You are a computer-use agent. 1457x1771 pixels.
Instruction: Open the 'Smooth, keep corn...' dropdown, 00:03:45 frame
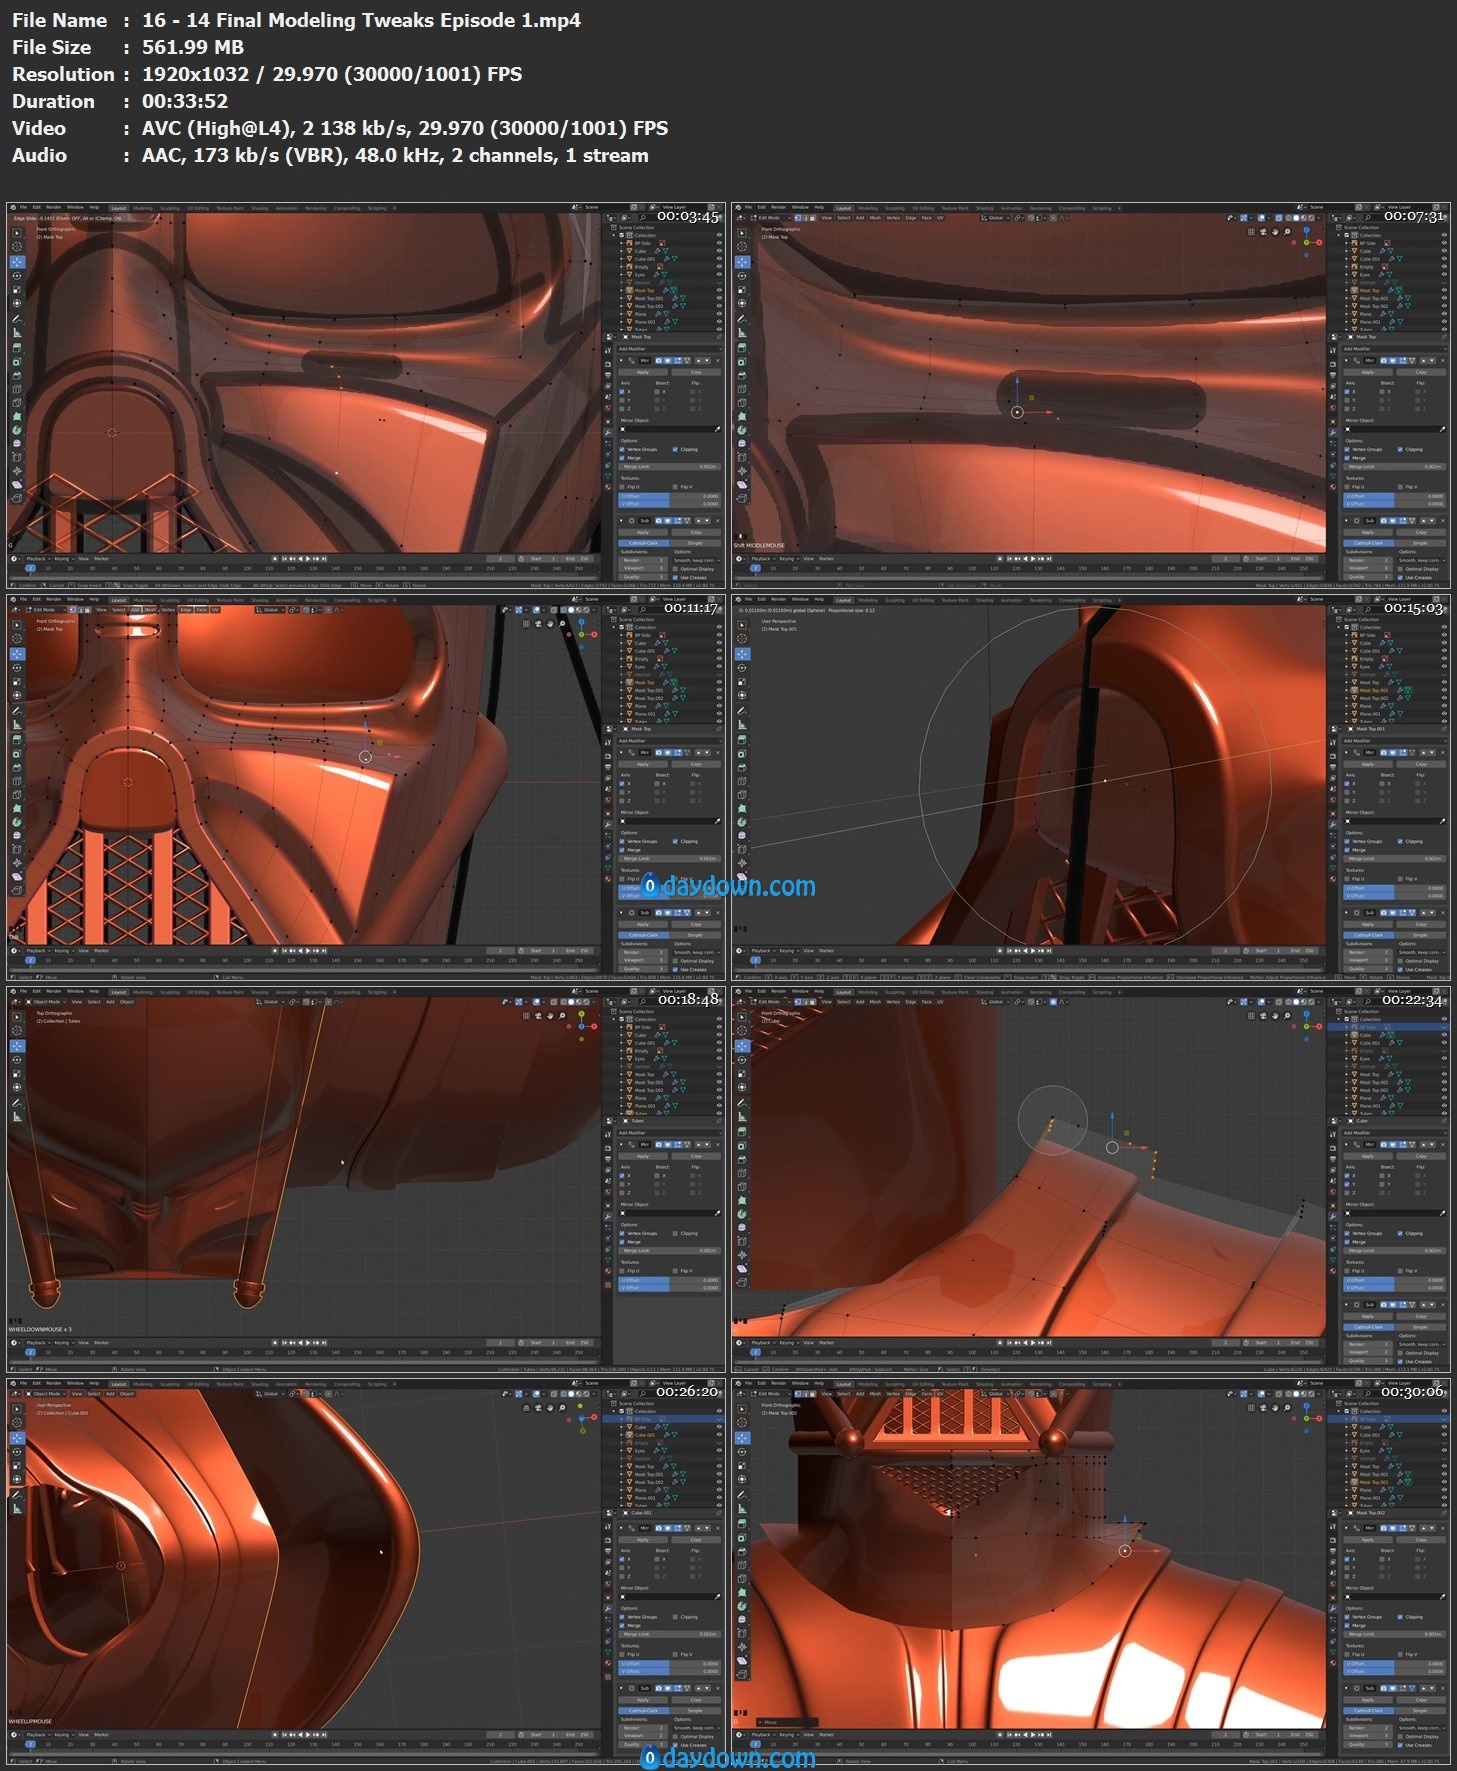click(697, 560)
